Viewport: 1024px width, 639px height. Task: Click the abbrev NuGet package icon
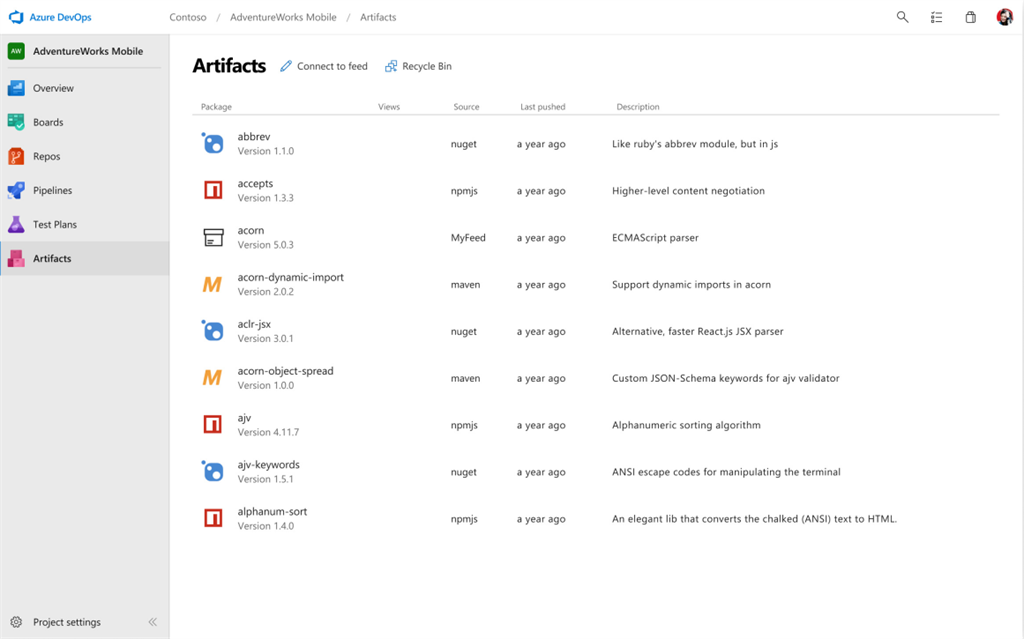[212, 144]
